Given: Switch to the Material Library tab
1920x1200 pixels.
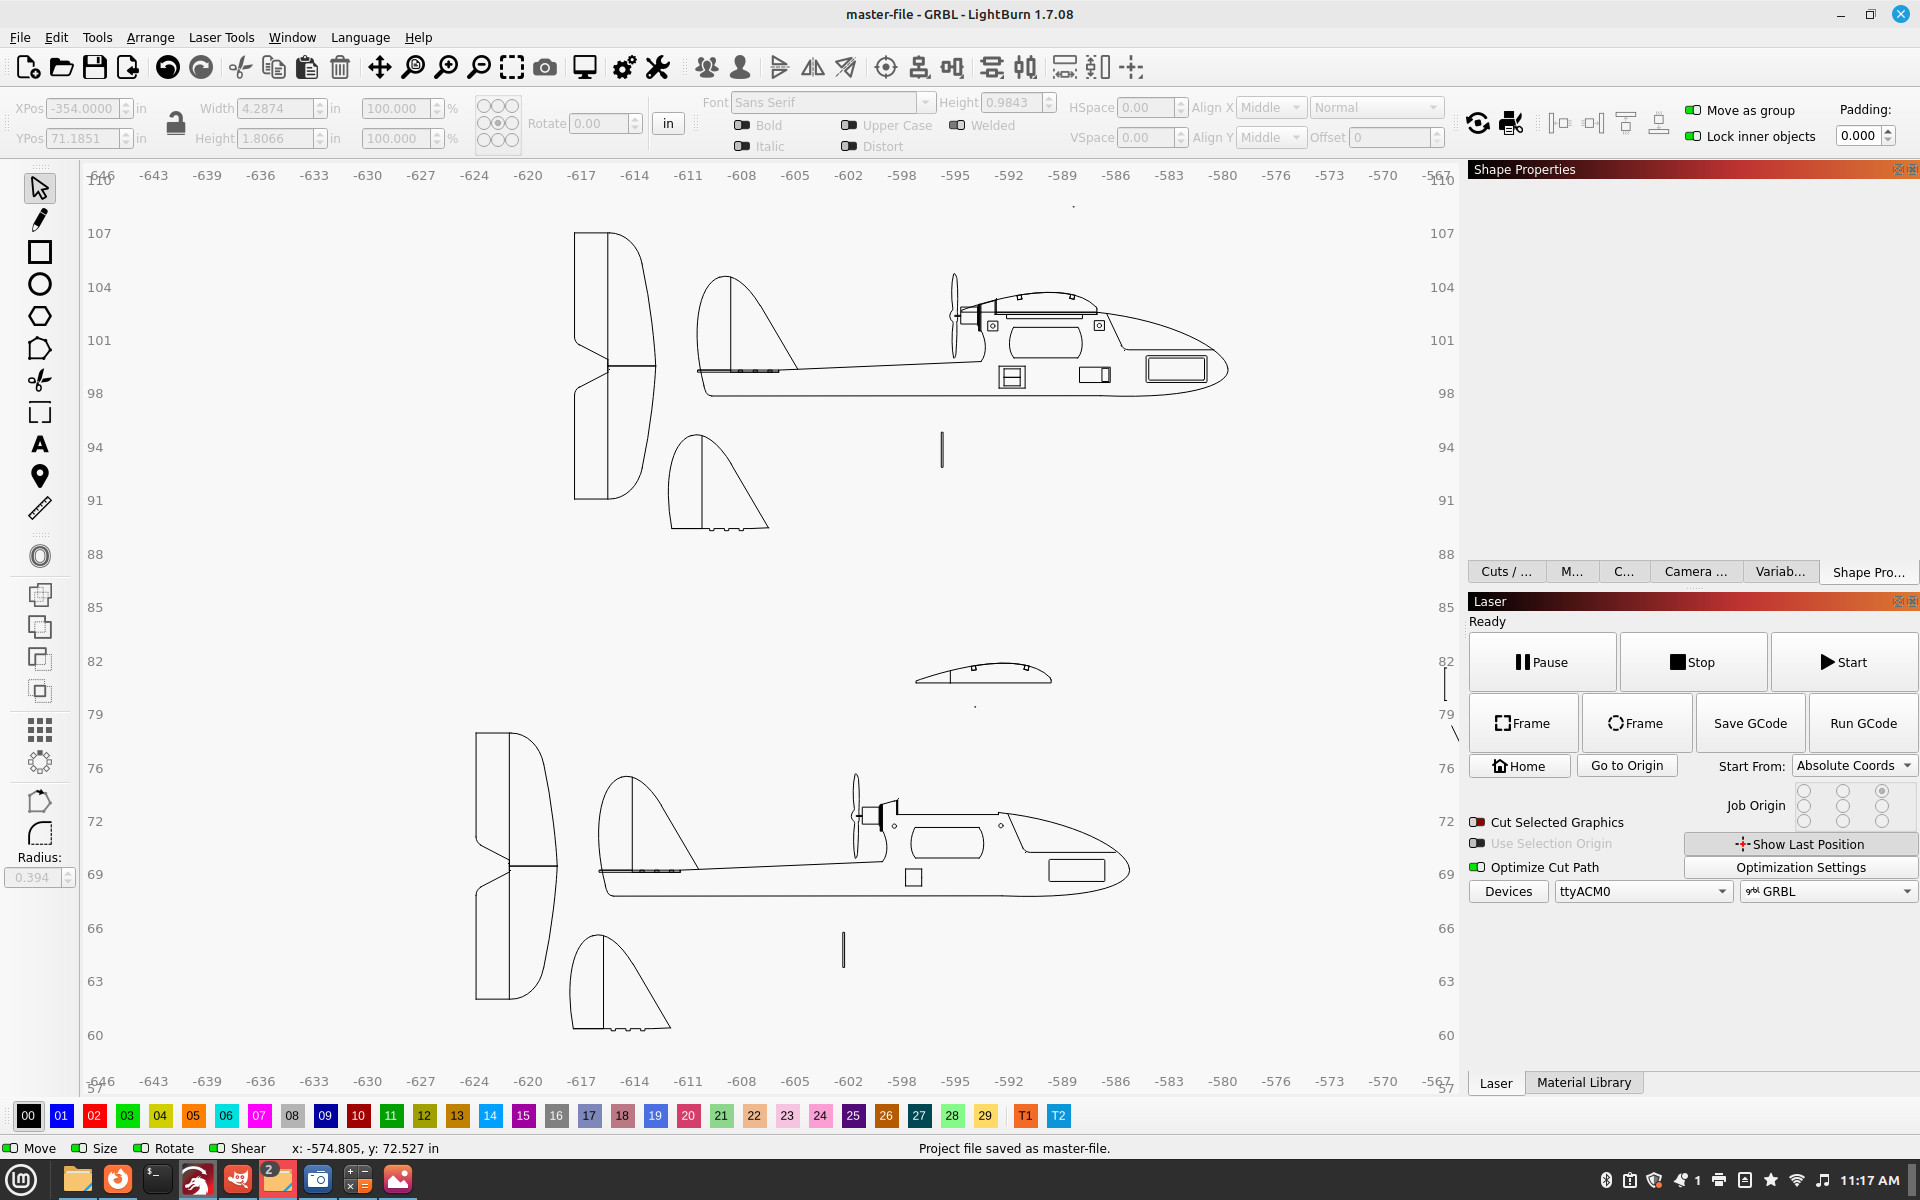Looking at the screenshot, I should [1584, 1082].
